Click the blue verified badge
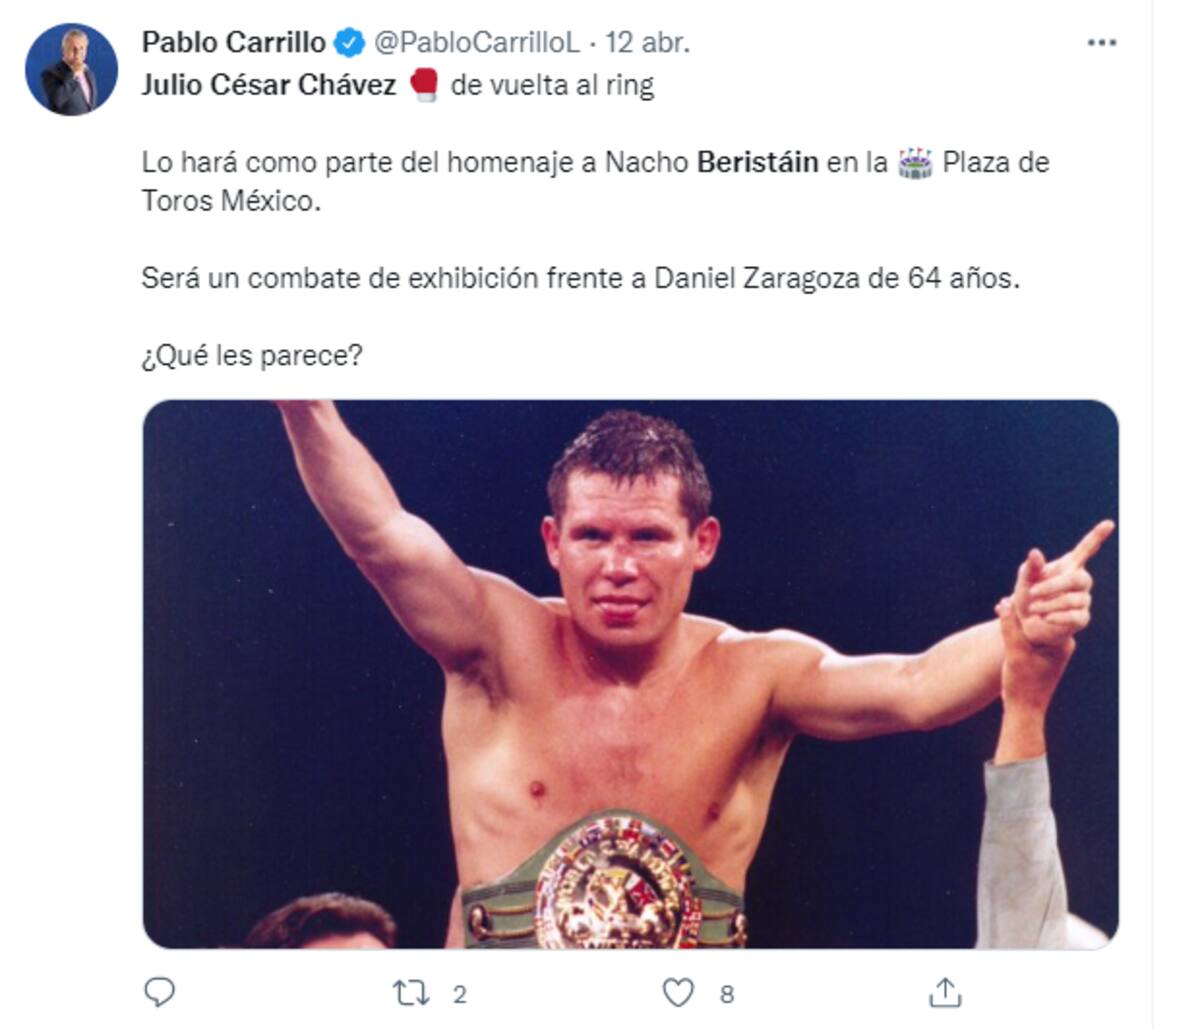The image size is (1200, 1030). tap(348, 42)
